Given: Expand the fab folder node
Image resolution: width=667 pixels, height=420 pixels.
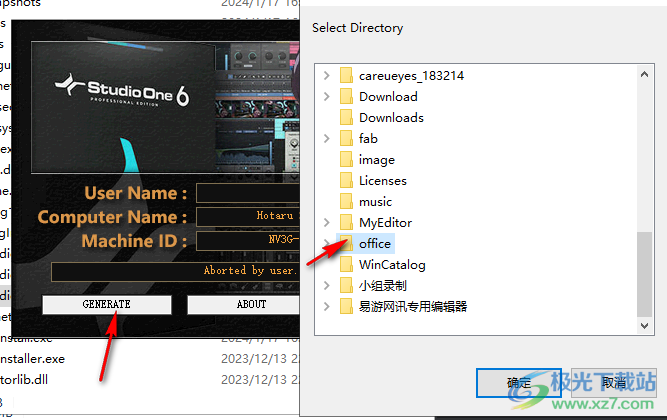Looking at the screenshot, I should [x=327, y=139].
